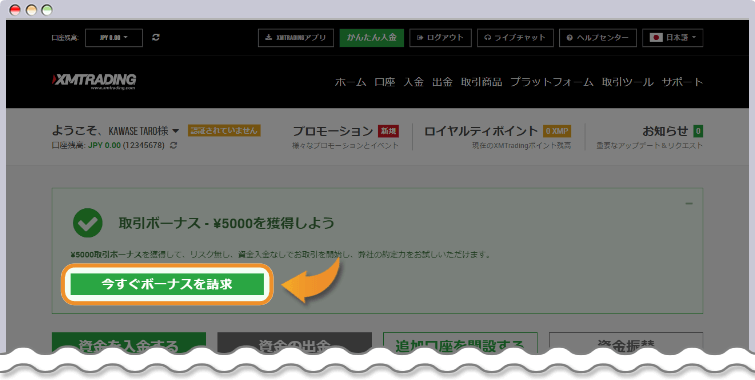This screenshot has width=755, height=380.
Task: Open the JPY 0.00 balance dropdown
Action: pyautogui.click(x=114, y=38)
